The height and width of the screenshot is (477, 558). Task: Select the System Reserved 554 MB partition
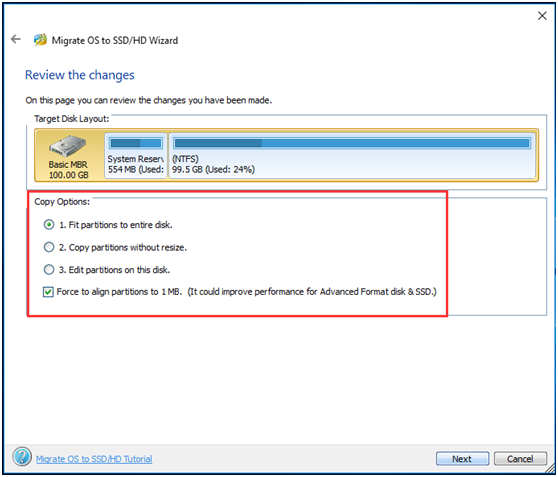coord(136,156)
